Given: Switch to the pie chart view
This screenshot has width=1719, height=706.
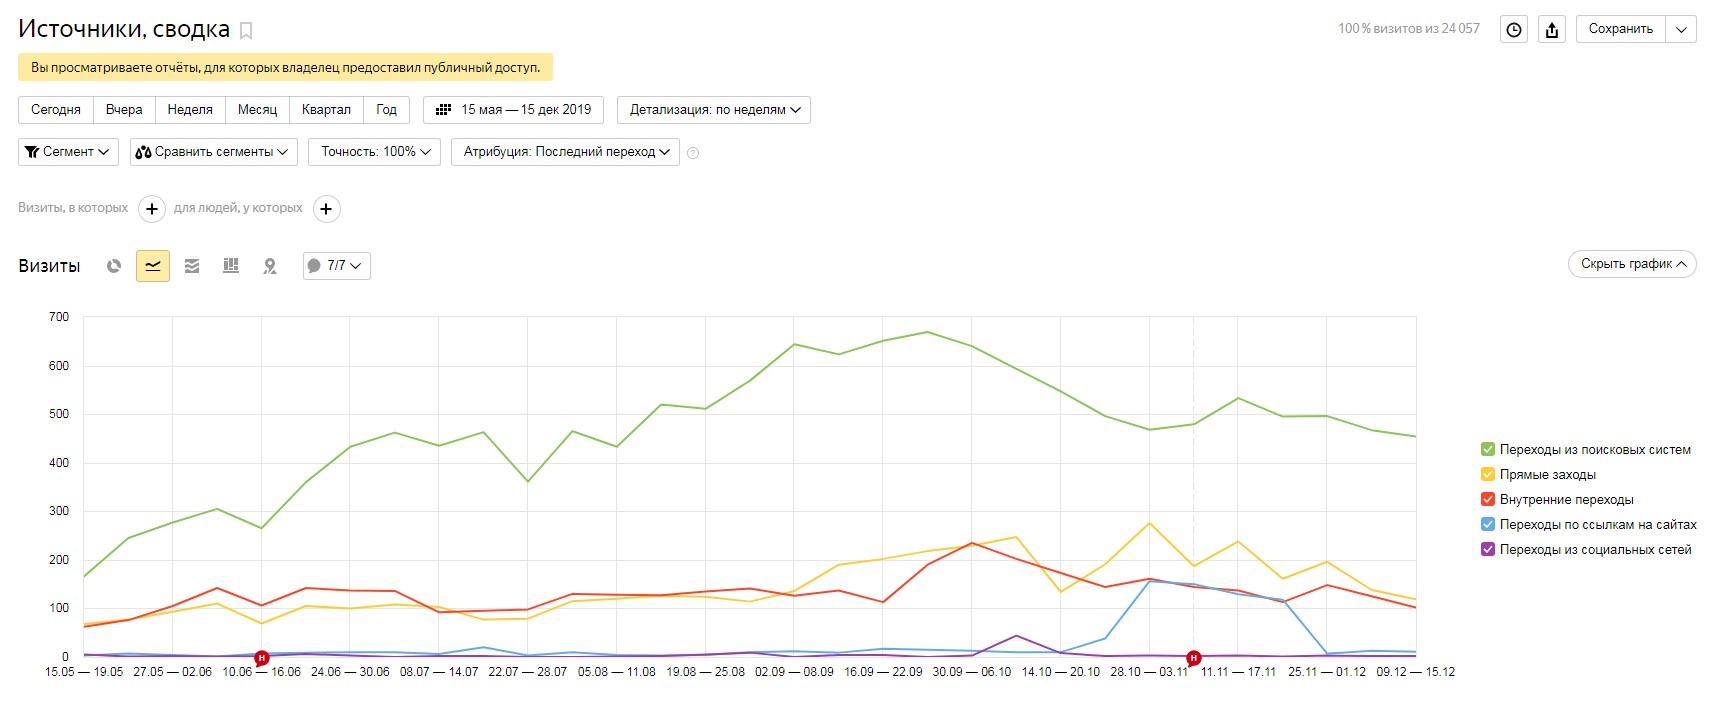Looking at the screenshot, I should click(x=114, y=266).
